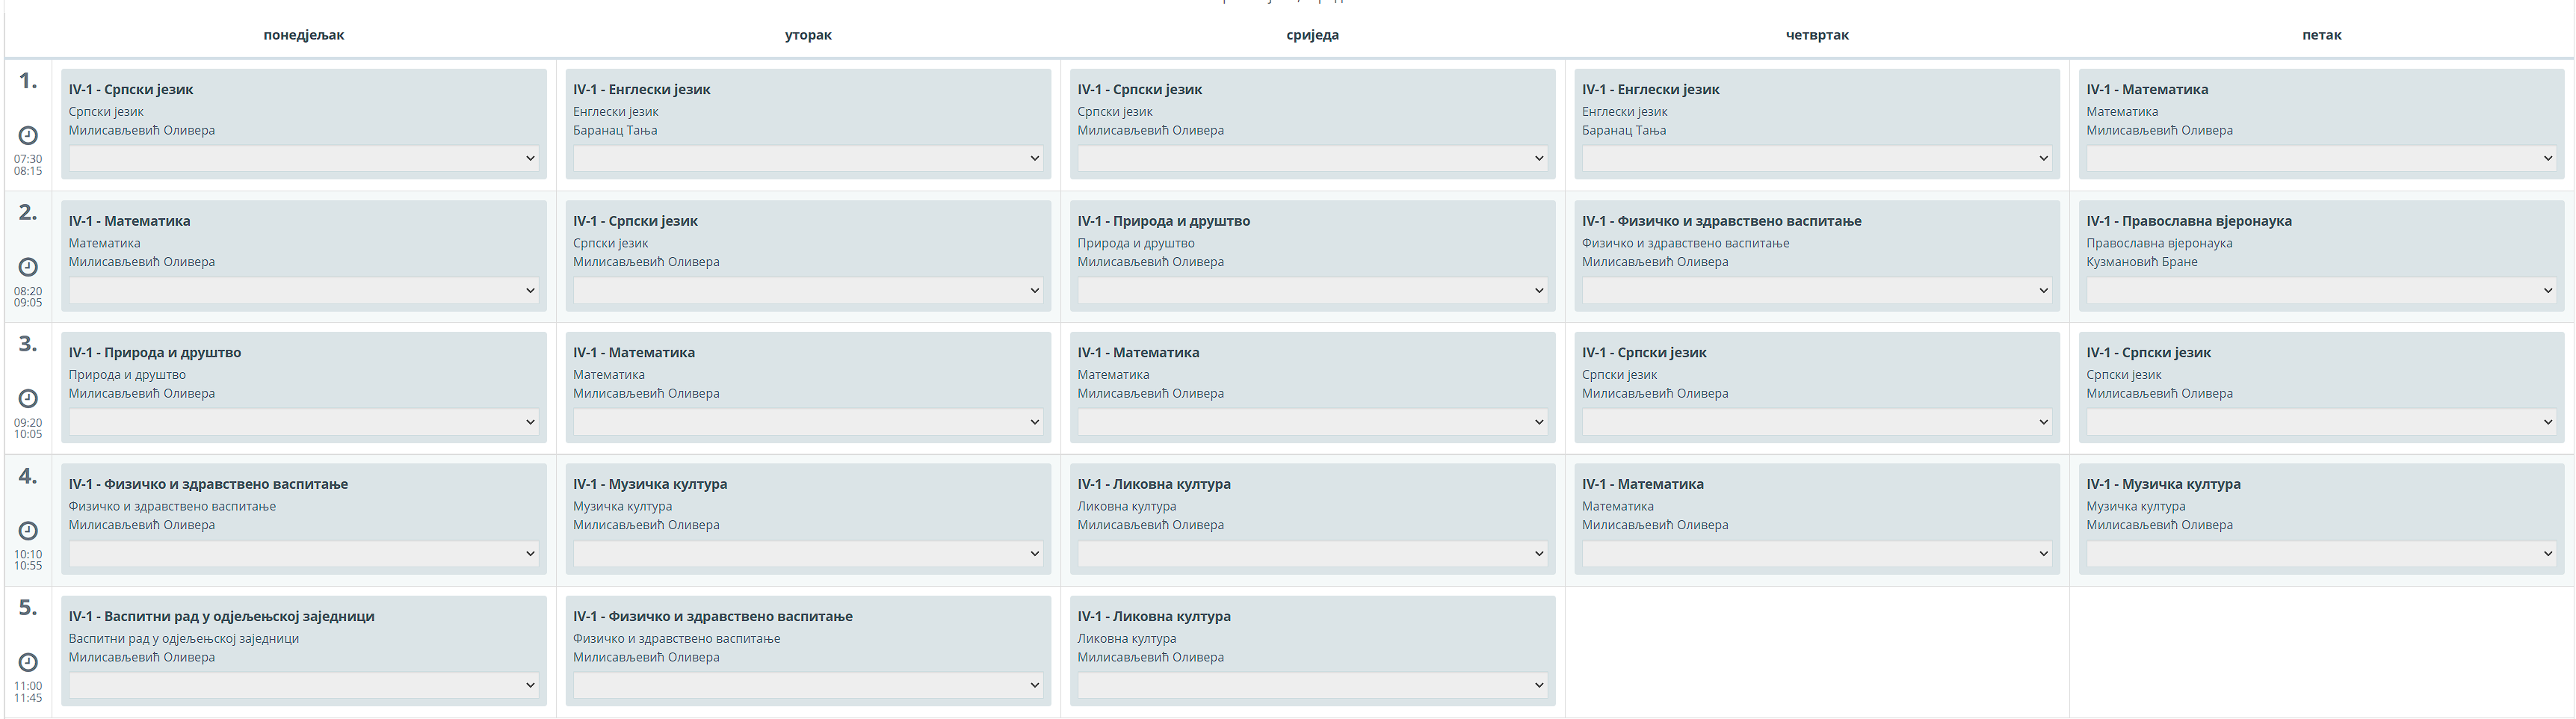Open dropdown for Thursday fourth period Математика
This screenshot has width=2576, height=719.
click(1816, 553)
